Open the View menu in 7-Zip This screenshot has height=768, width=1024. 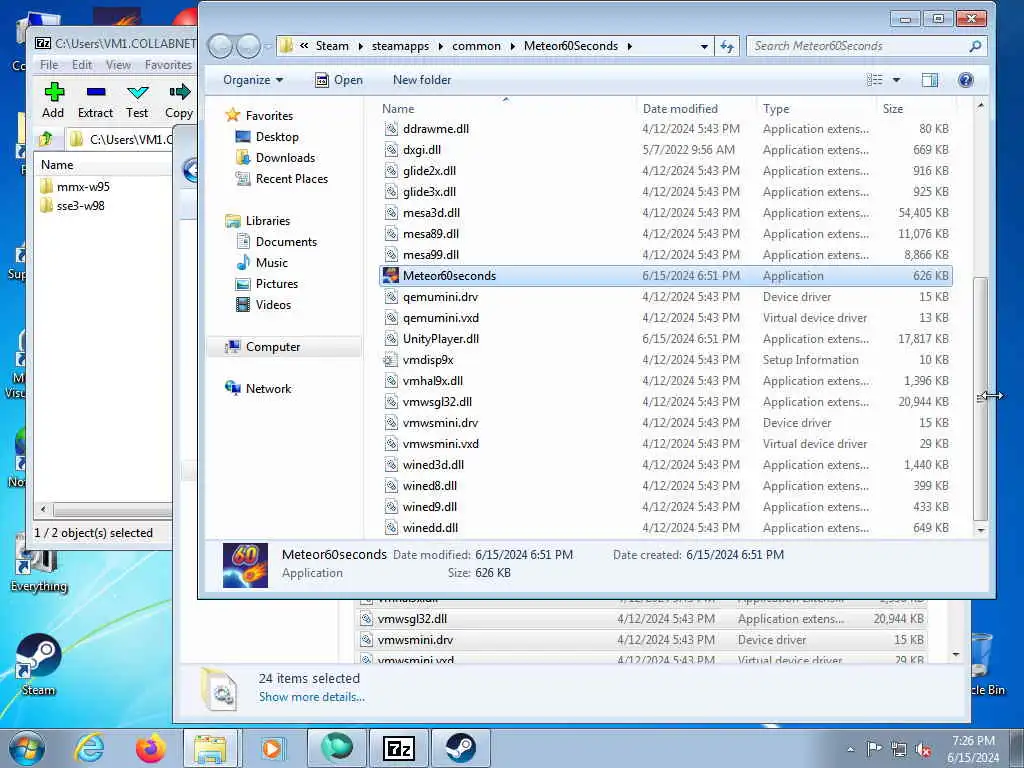point(118,65)
